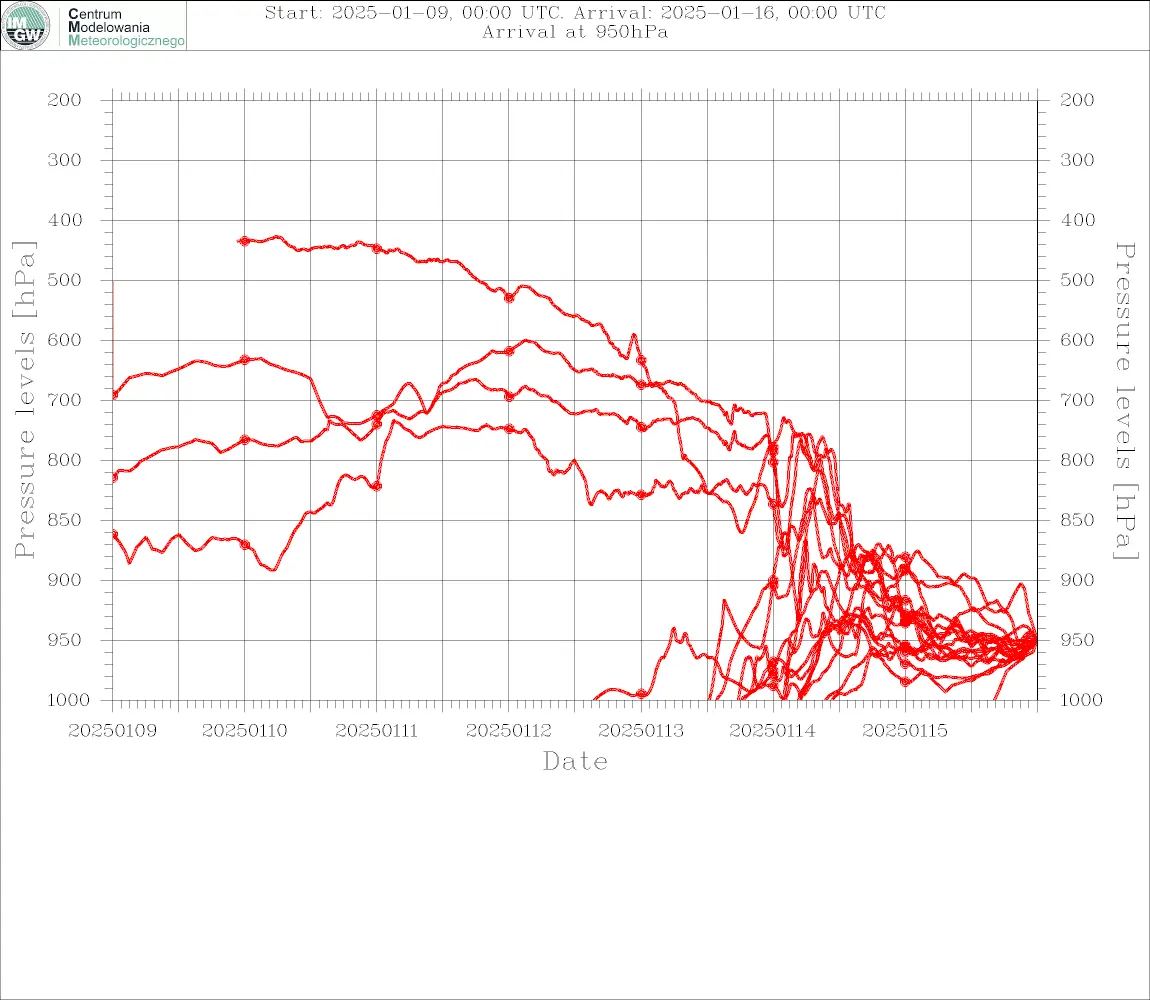Click the left axis 800 label
The height and width of the screenshot is (1000, 1150).
[x=65, y=461]
